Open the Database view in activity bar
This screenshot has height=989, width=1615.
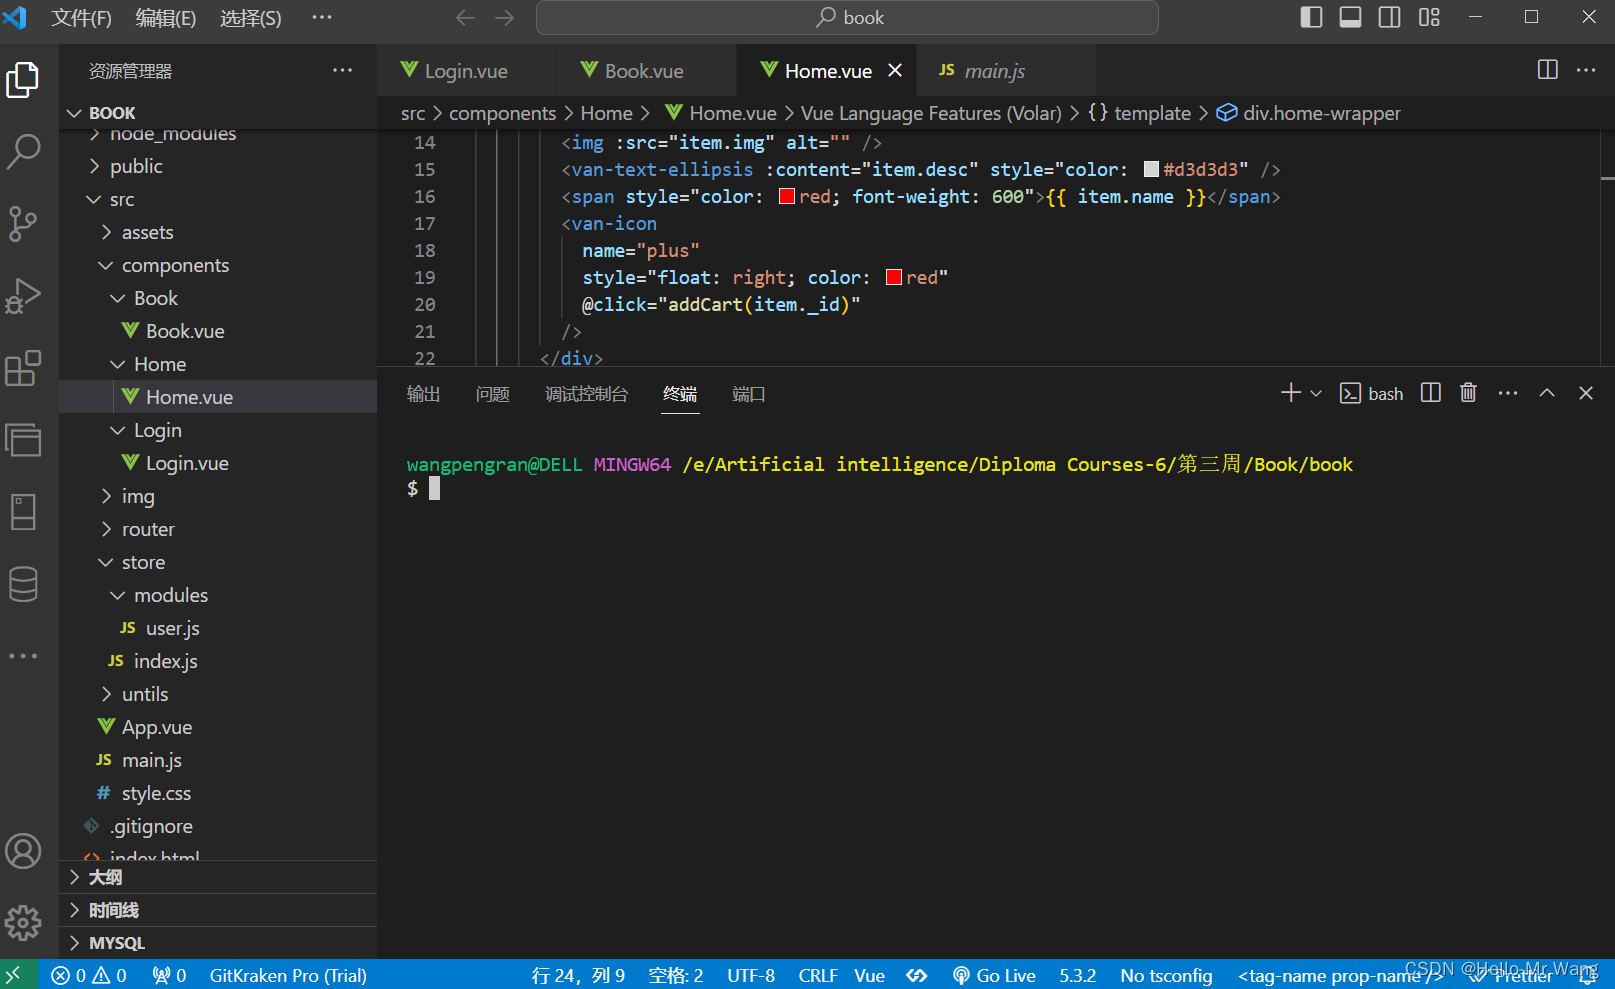tap(23, 584)
